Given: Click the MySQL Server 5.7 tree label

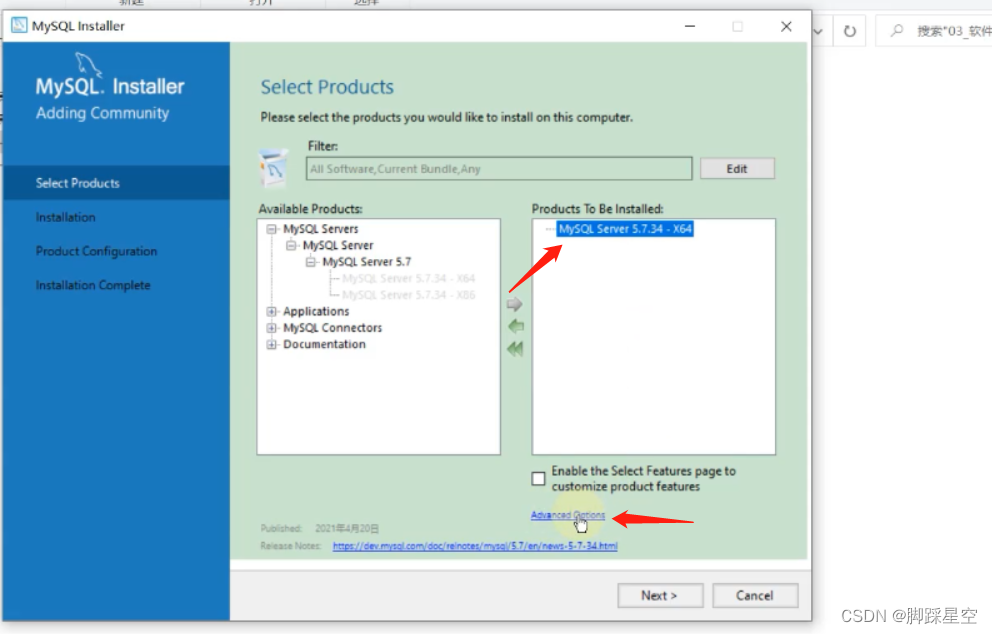Looking at the screenshot, I should coord(367,262).
